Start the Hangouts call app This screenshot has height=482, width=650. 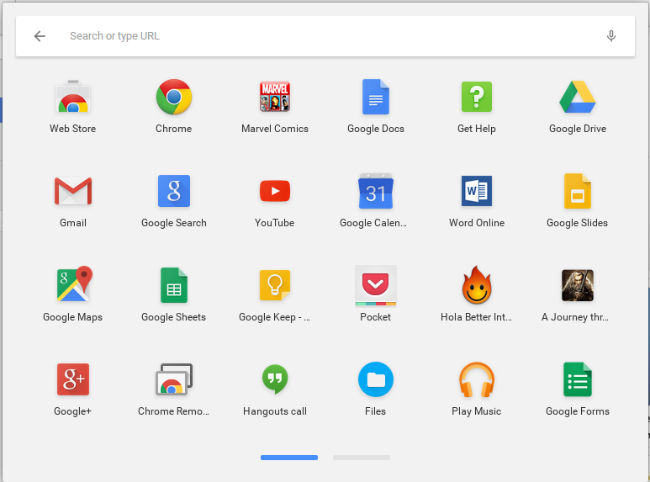[x=274, y=379]
